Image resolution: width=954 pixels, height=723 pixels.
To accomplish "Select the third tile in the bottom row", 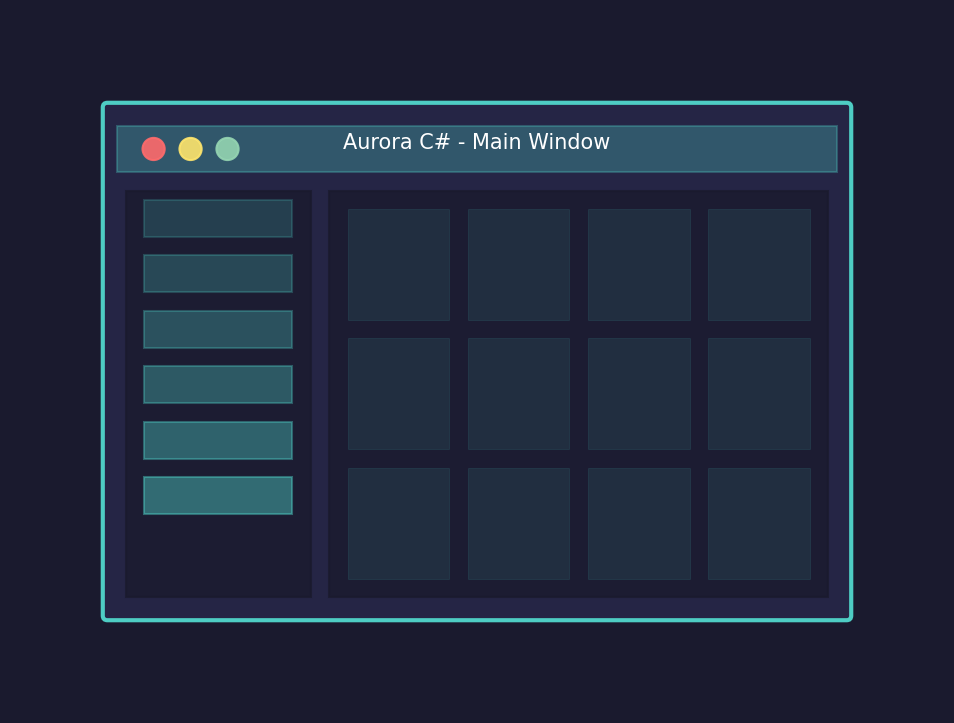I will pyautogui.click(x=638, y=523).
